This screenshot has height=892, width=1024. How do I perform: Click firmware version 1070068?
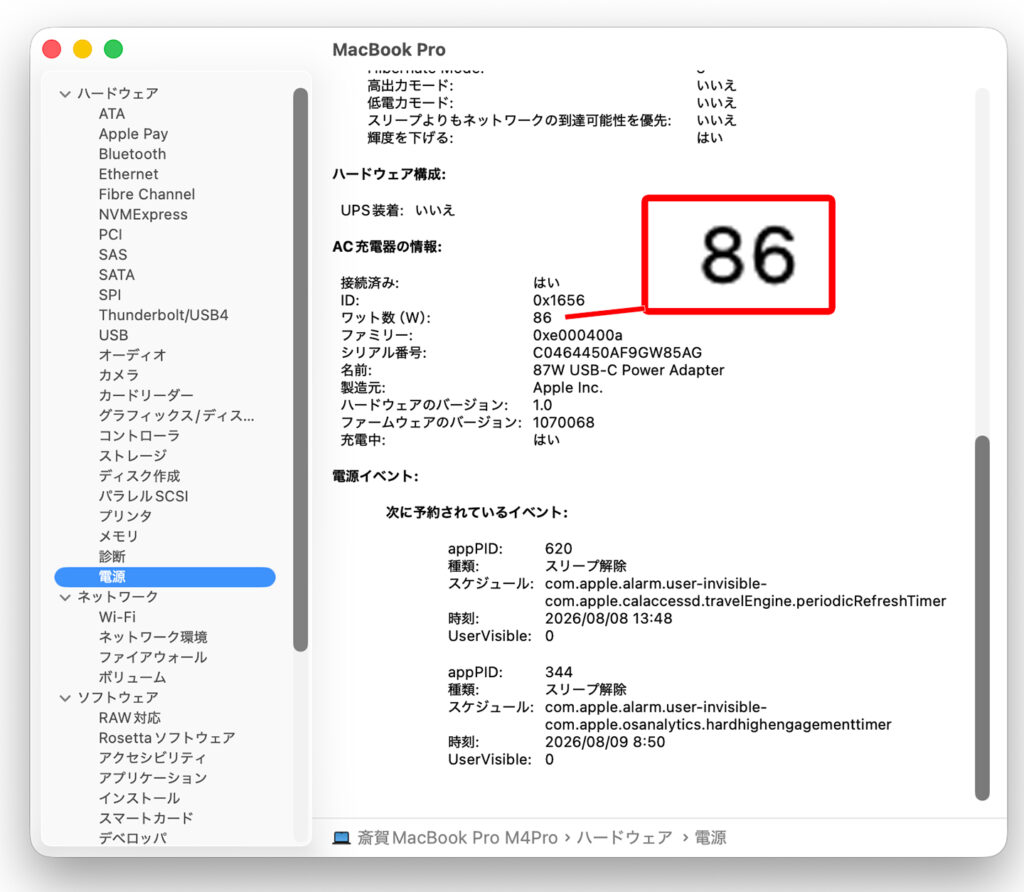click(x=564, y=423)
